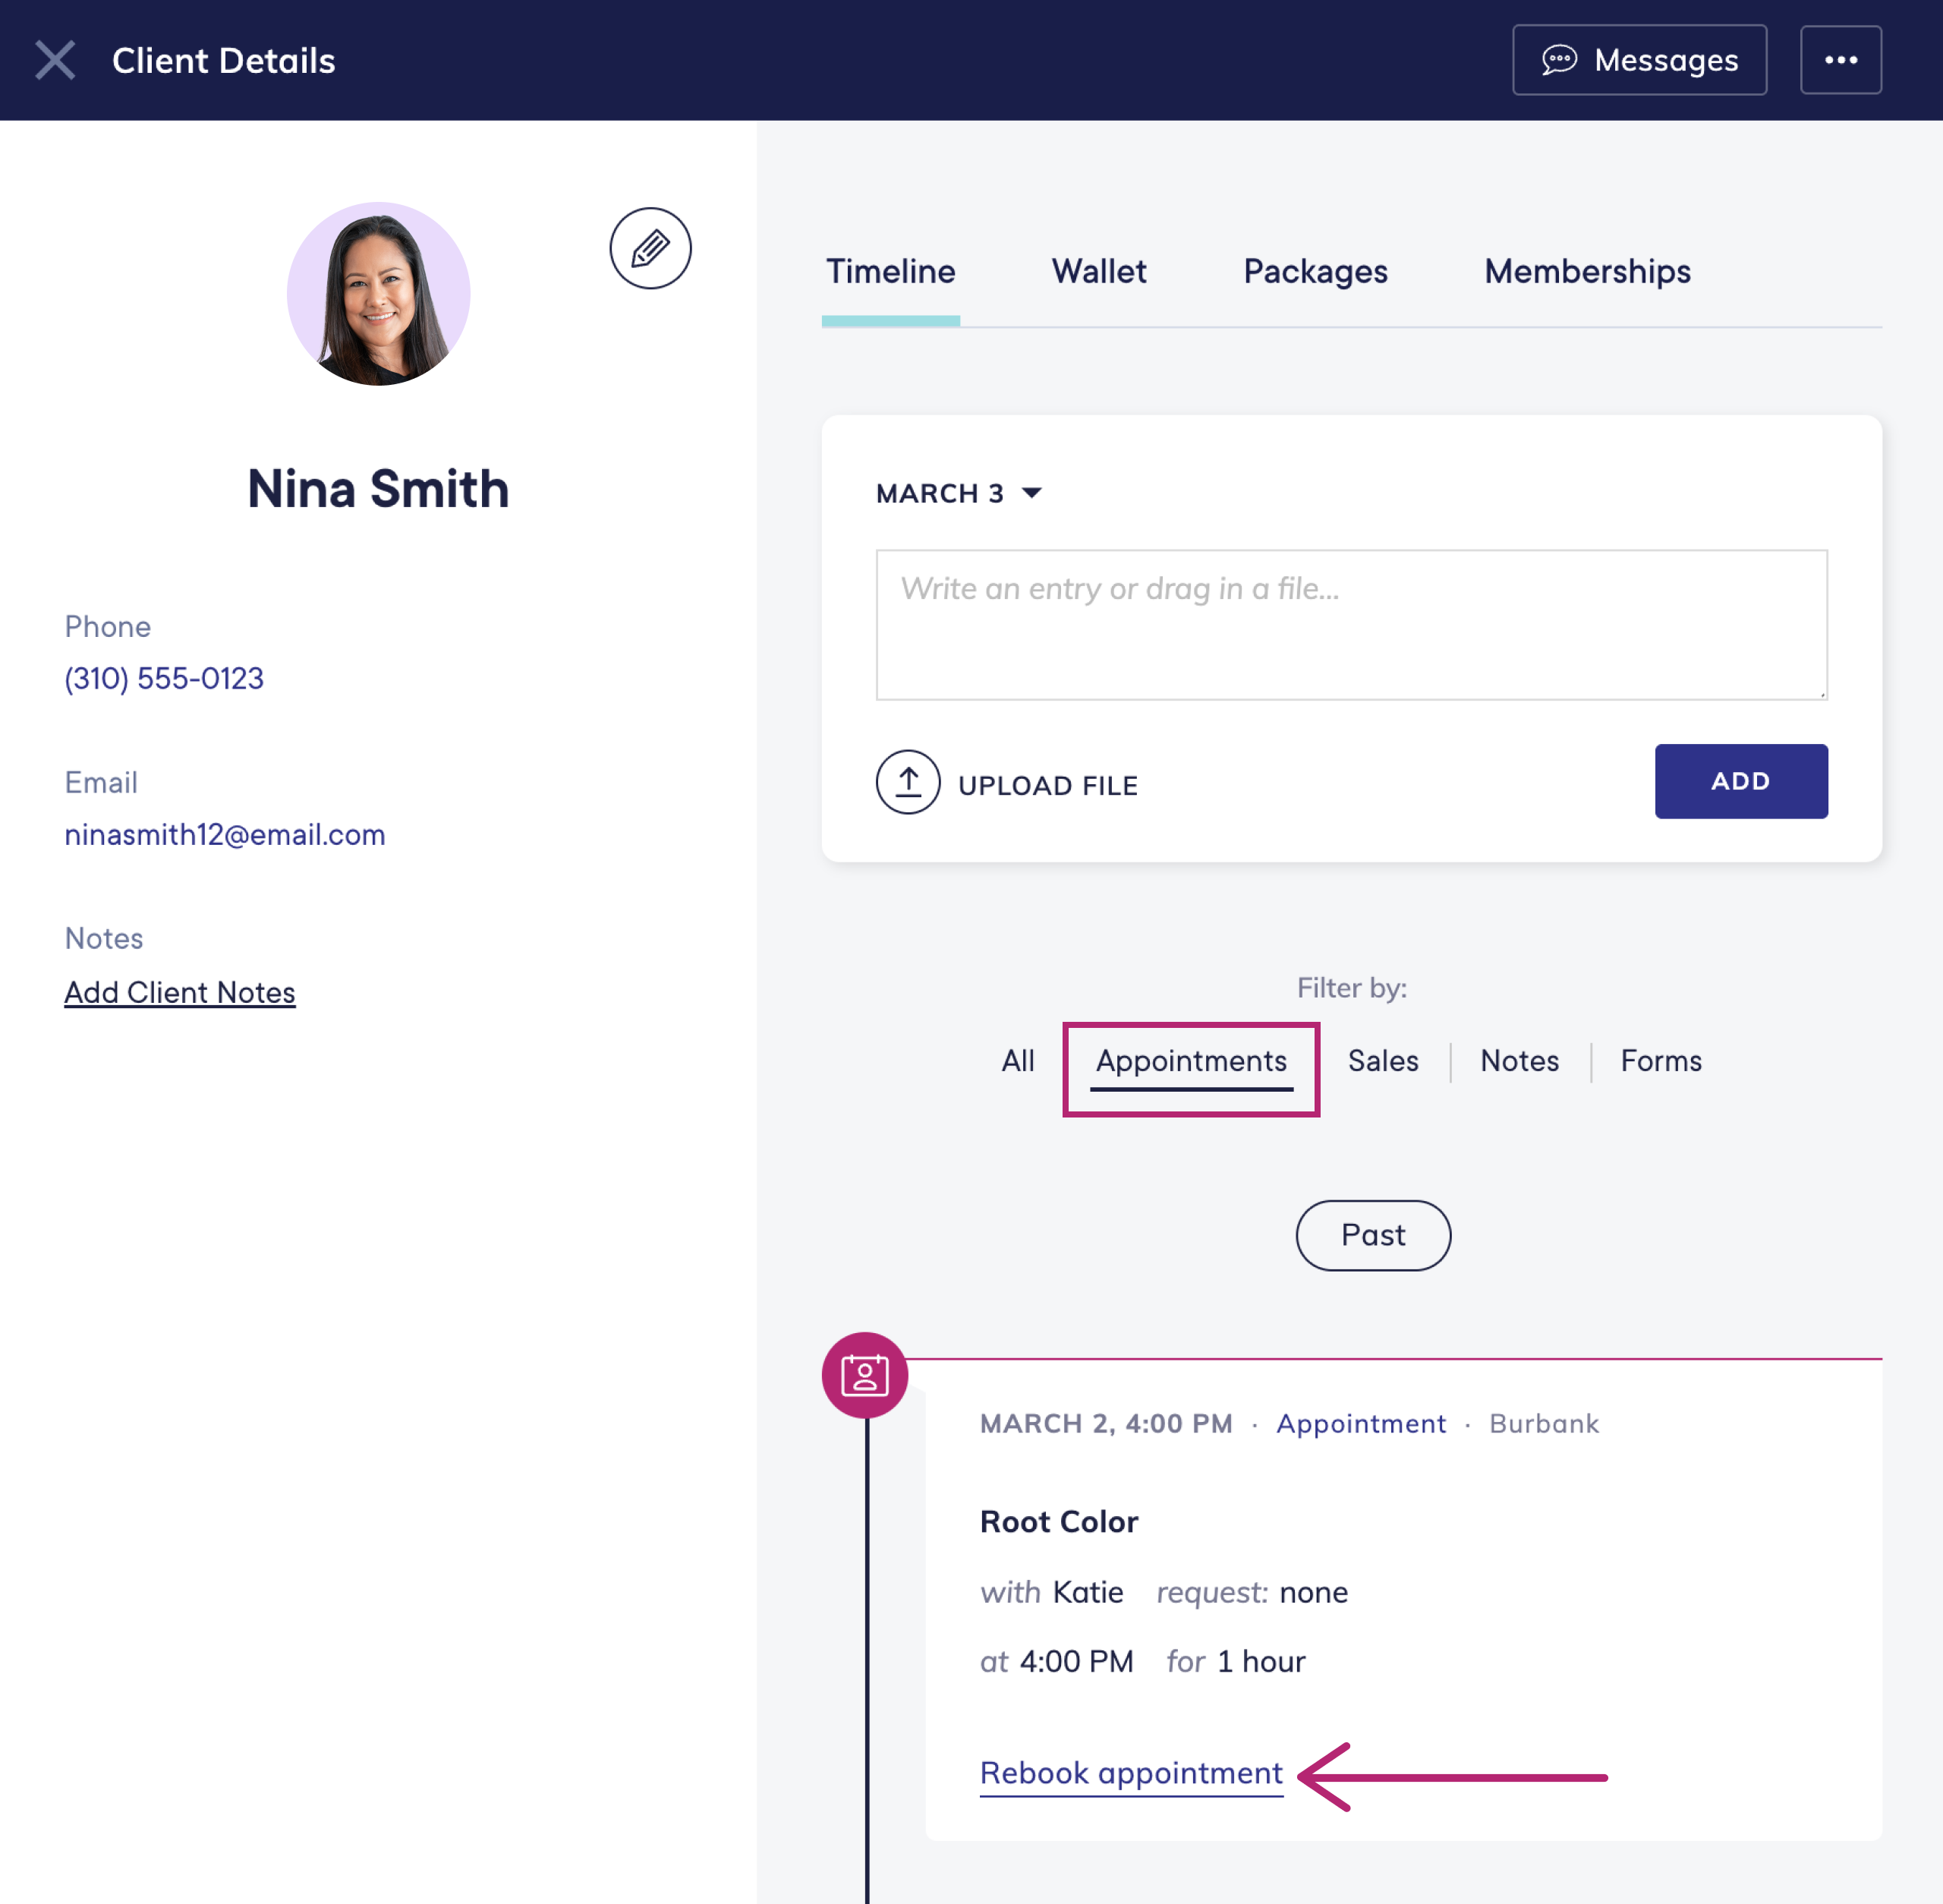Select the Timeline tab

[x=890, y=271]
